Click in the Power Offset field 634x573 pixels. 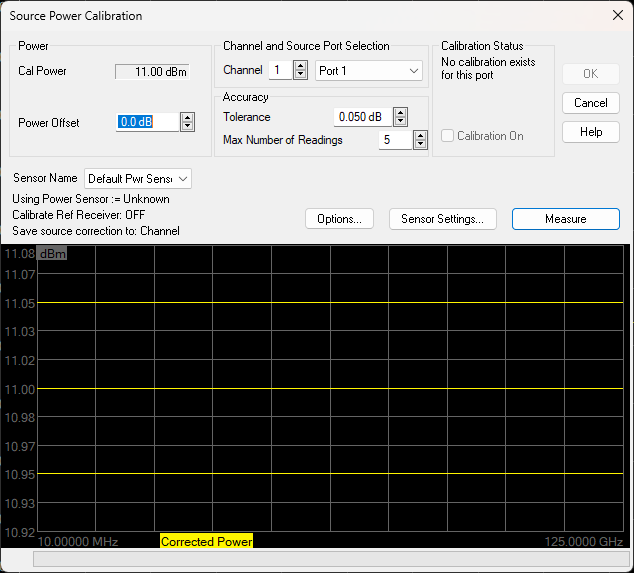click(x=147, y=122)
